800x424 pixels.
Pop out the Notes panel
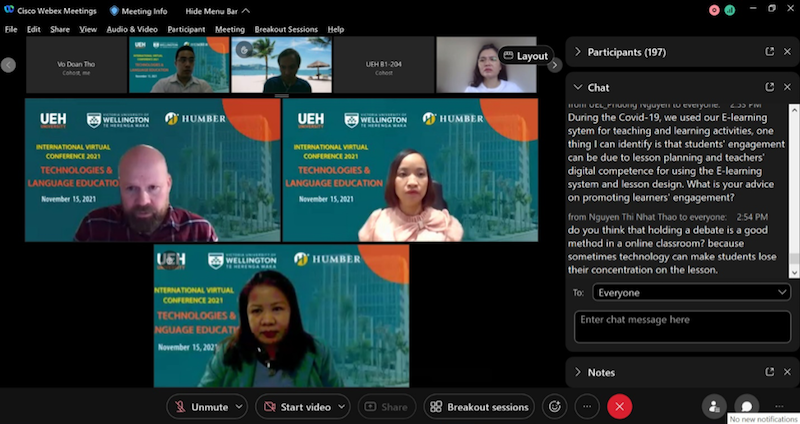pyautogui.click(x=769, y=372)
